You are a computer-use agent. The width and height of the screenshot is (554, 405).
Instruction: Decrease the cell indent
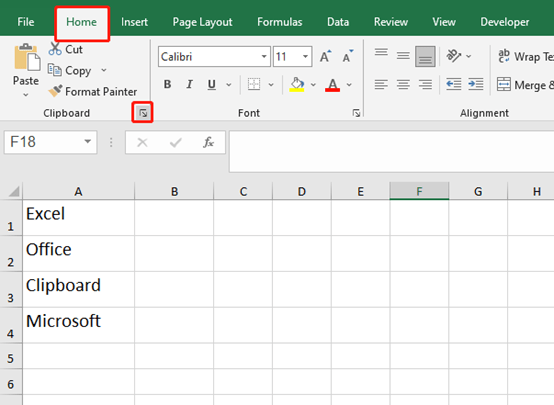click(x=454, y=84)
